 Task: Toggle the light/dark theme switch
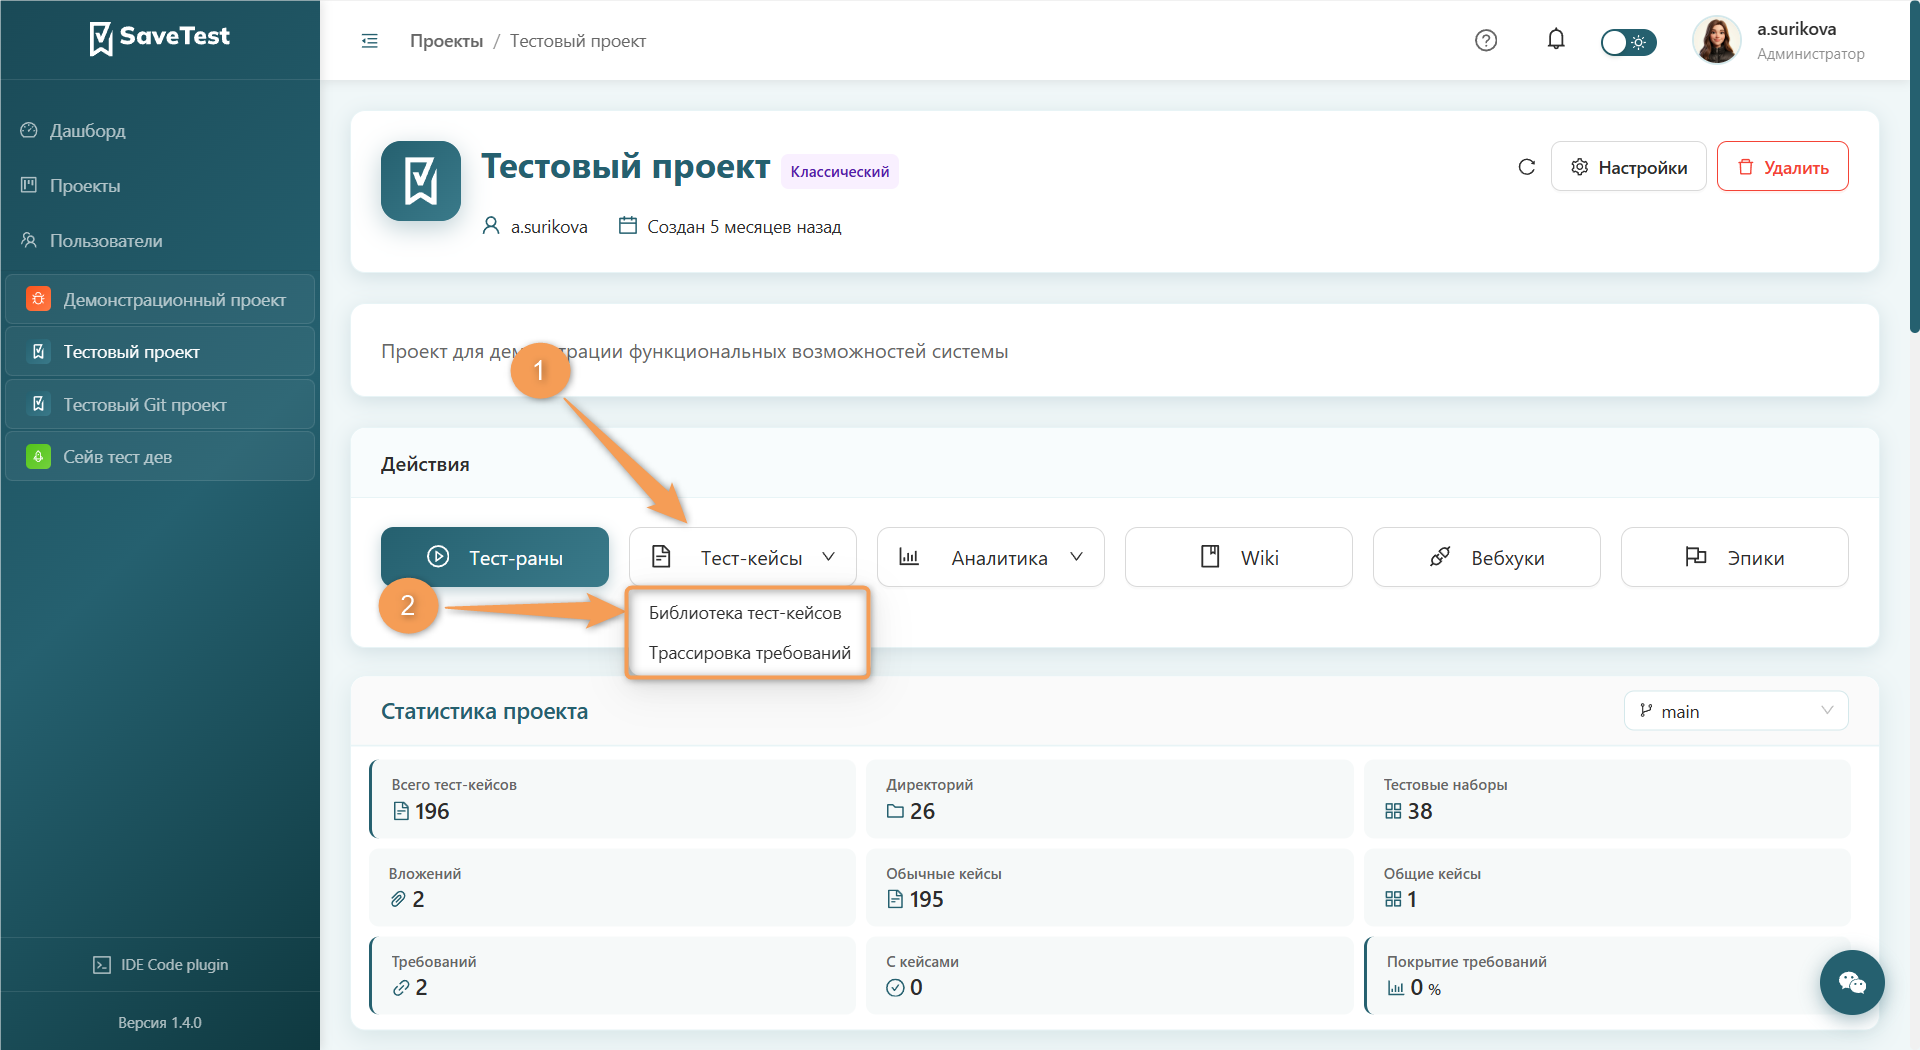pyautogui.click(x=1628, y=42)
